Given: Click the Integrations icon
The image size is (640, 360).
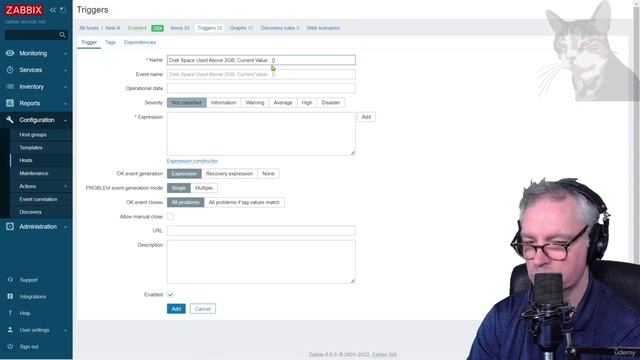Looking at the screenshot, I should (10, 297).
